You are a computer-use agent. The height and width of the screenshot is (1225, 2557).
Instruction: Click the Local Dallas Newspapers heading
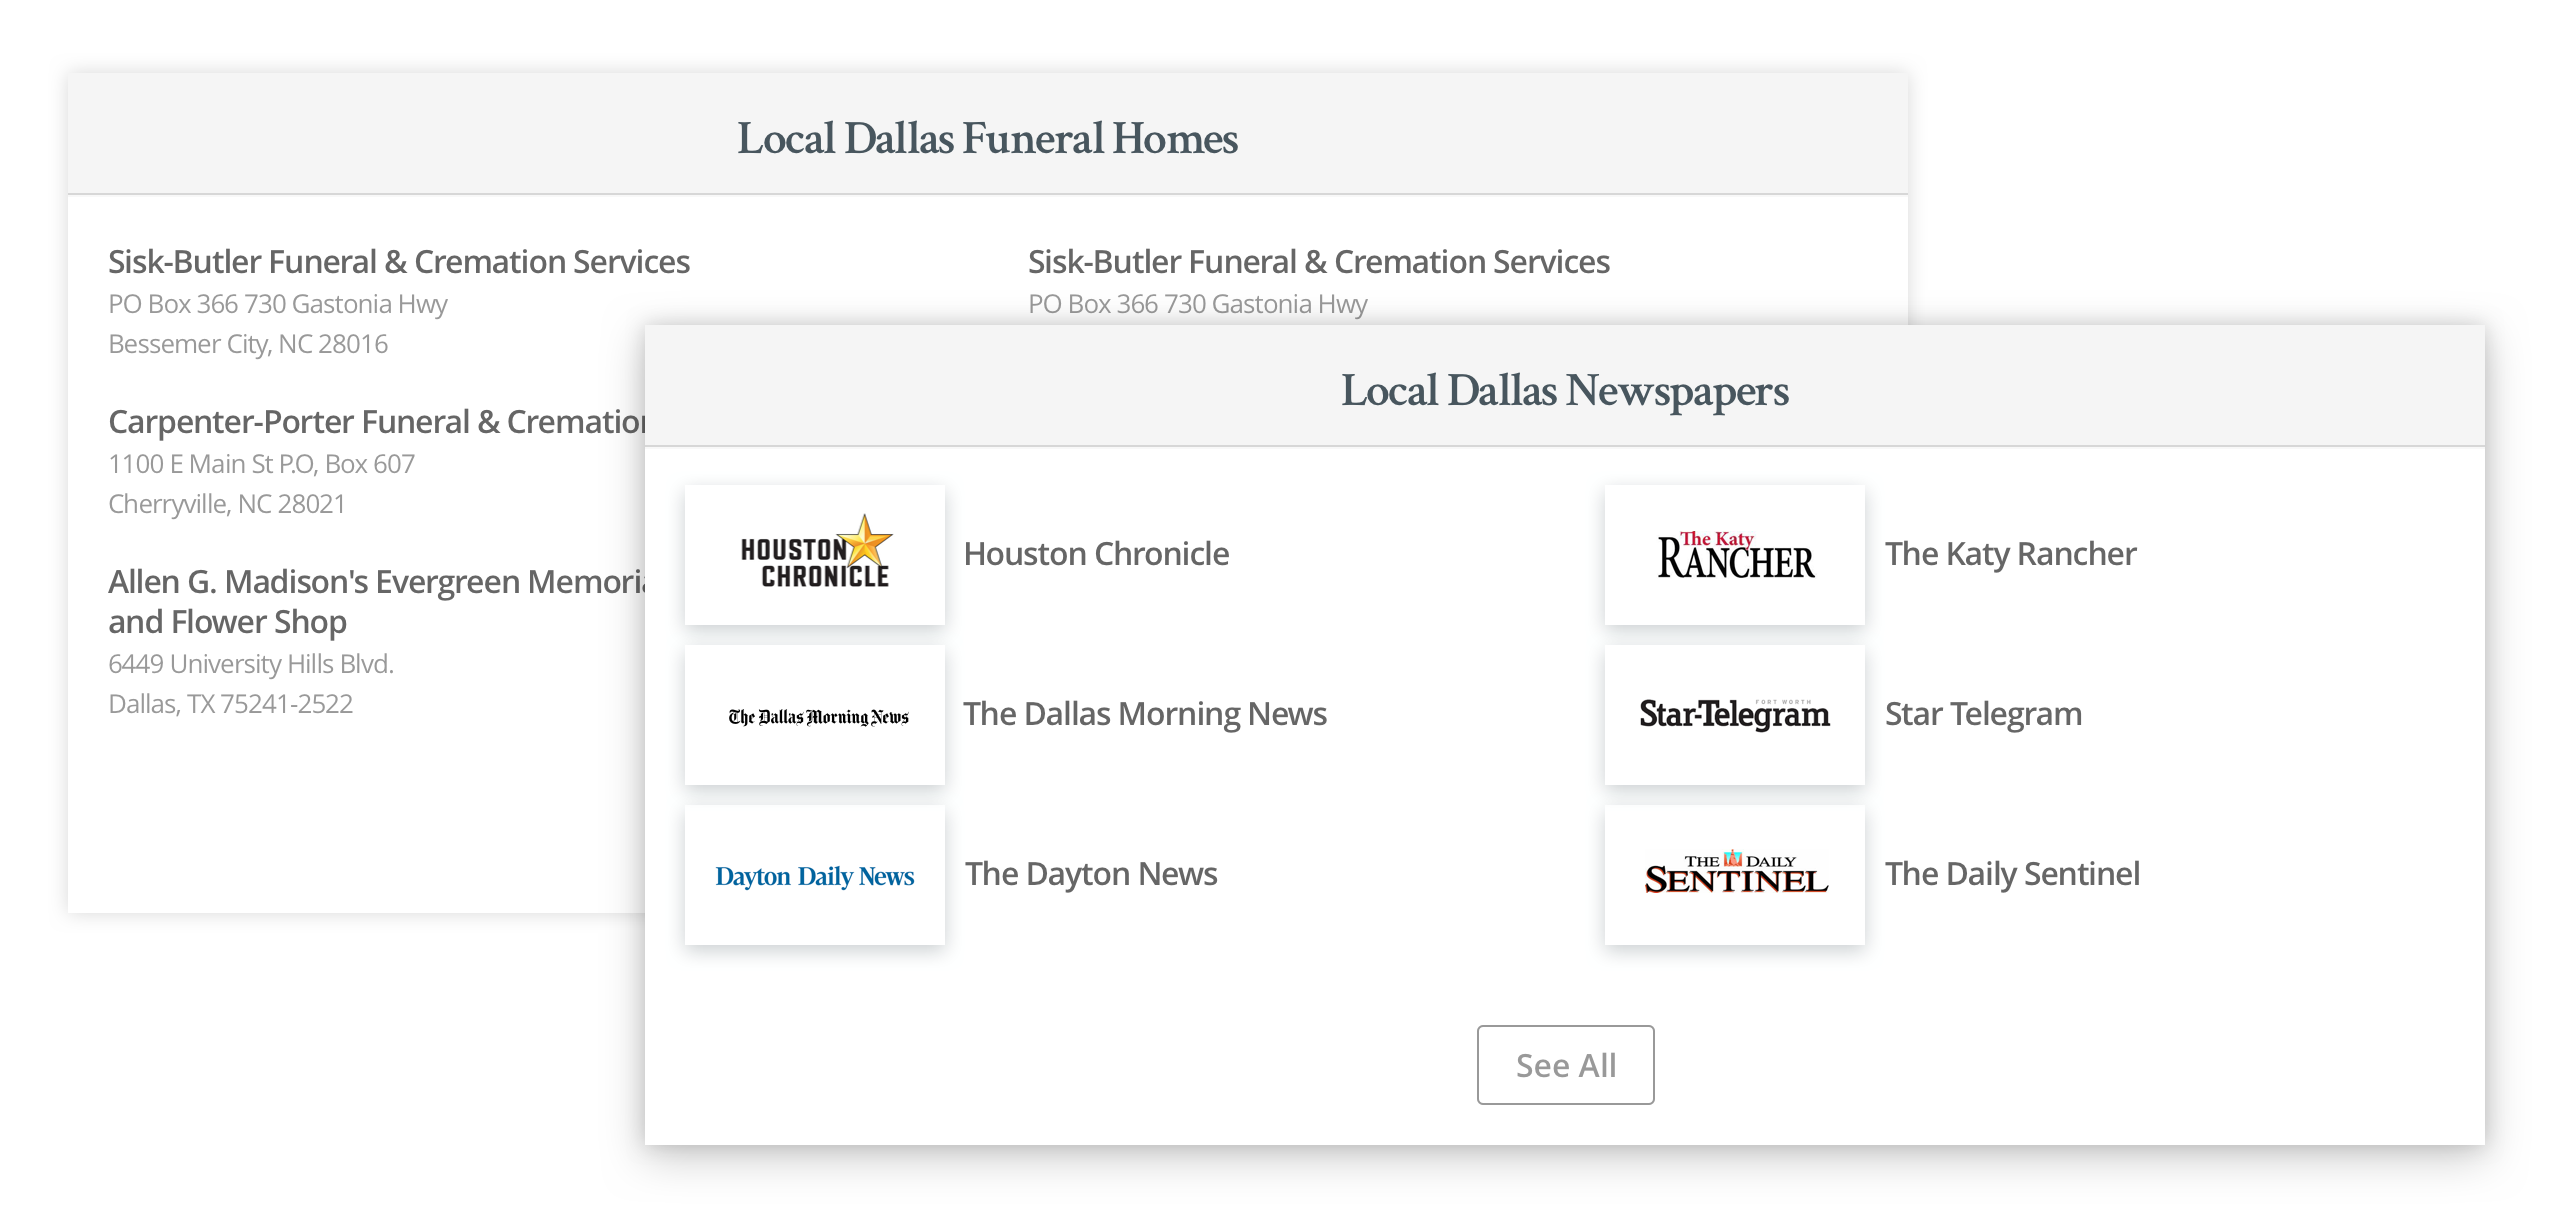coord(1565,390)
